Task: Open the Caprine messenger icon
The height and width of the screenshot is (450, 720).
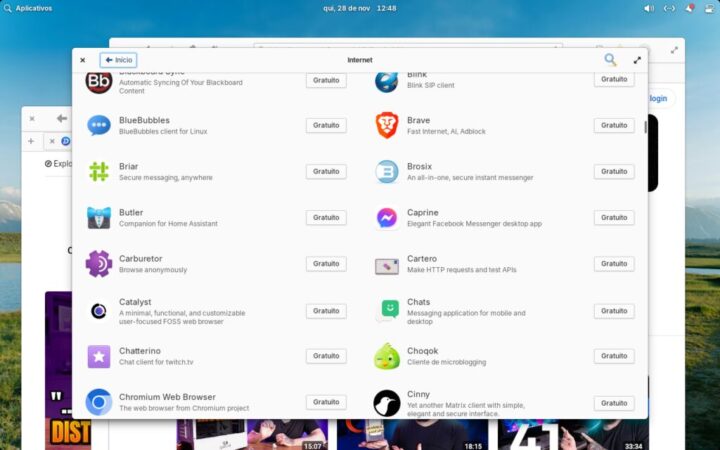Action: (387, 218)
